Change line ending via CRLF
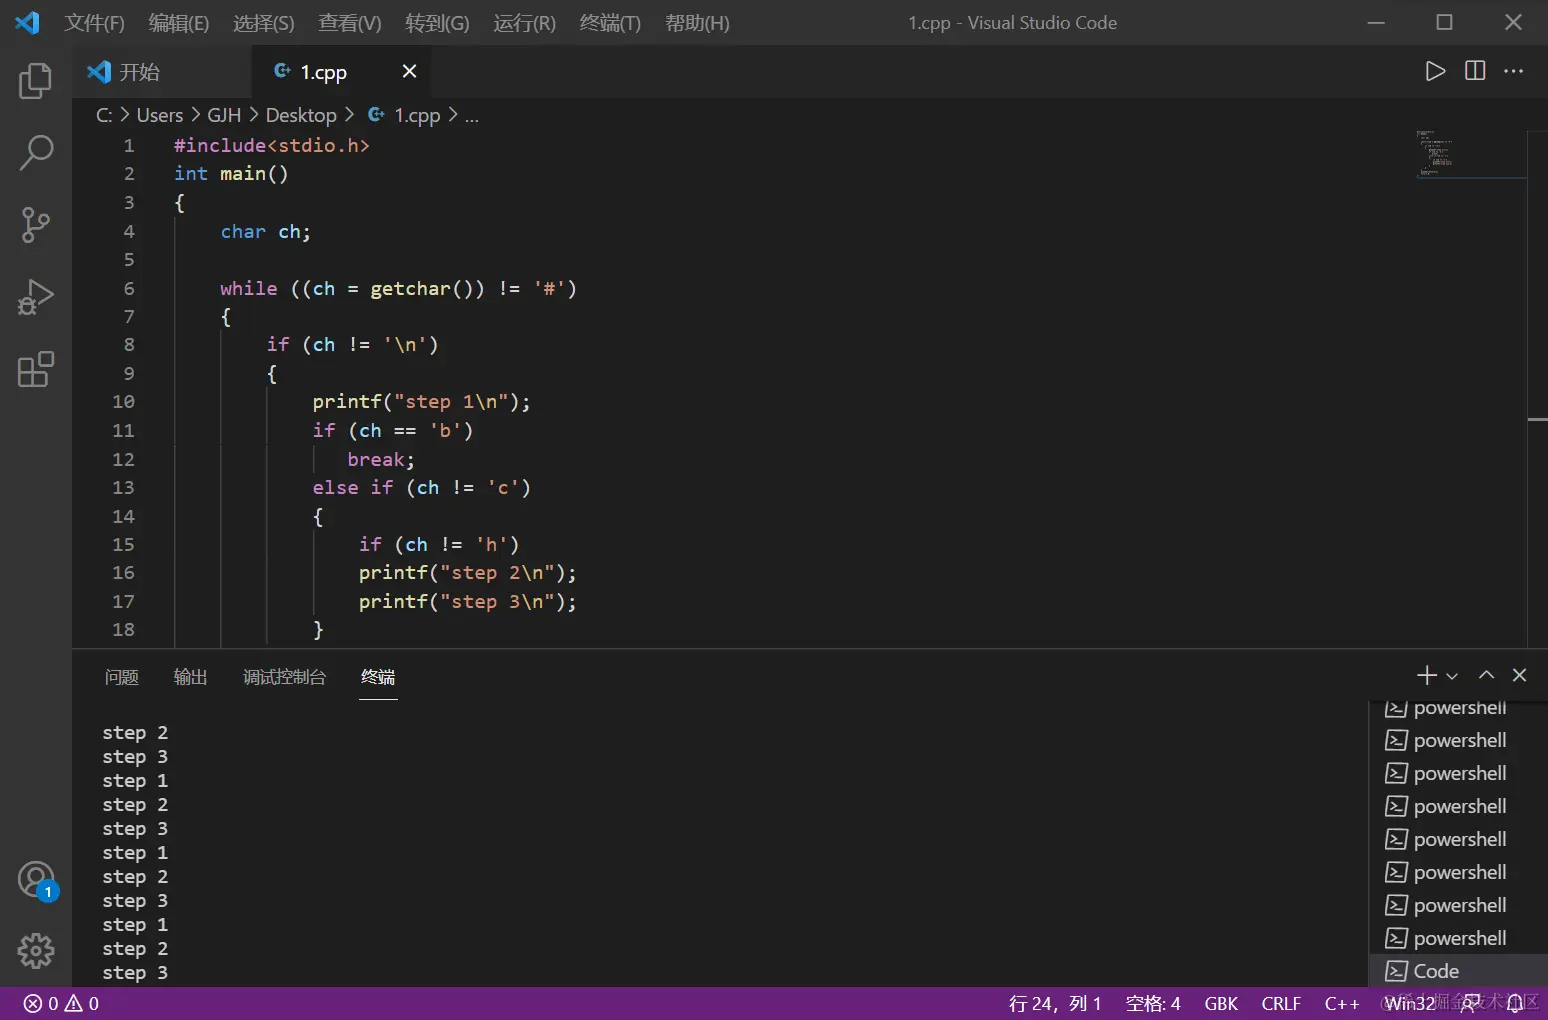The height and width of the screenshot is (1020, 1548). pos(1281,1004)
